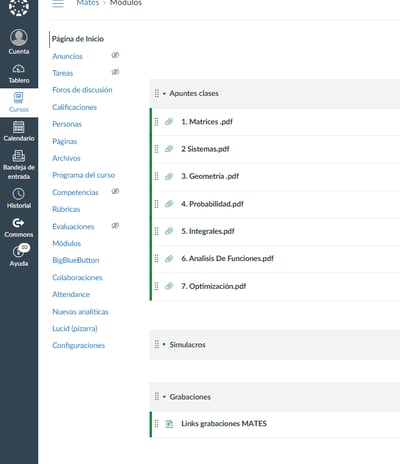Screen dimensions: 400x464
Task: Open Attendance in course menu
Action: [x=71, y=294]
